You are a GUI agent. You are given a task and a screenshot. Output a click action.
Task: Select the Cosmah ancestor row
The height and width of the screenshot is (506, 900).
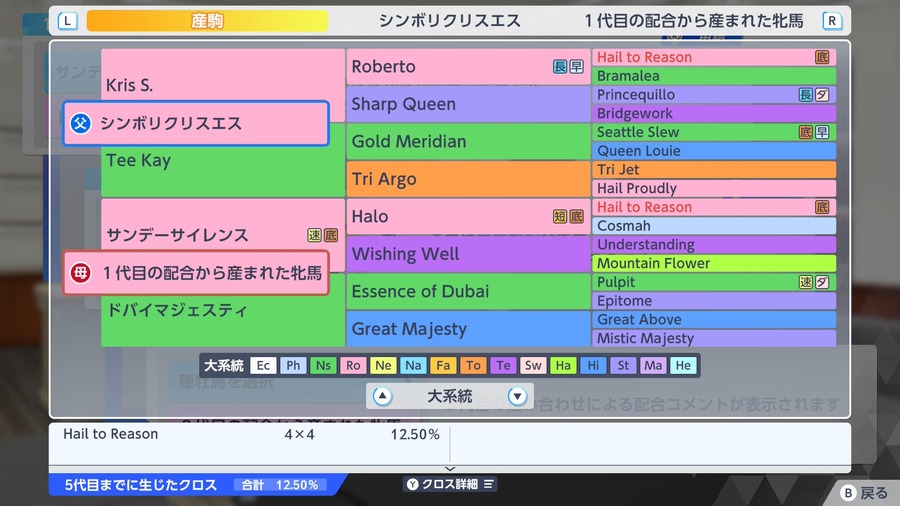pyautogui.click(x=714, y=225)
